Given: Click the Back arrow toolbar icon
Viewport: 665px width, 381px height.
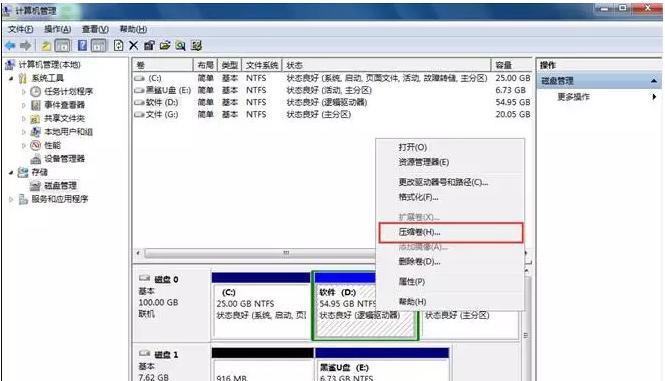Looking at the screenshot, I should 10,45.
